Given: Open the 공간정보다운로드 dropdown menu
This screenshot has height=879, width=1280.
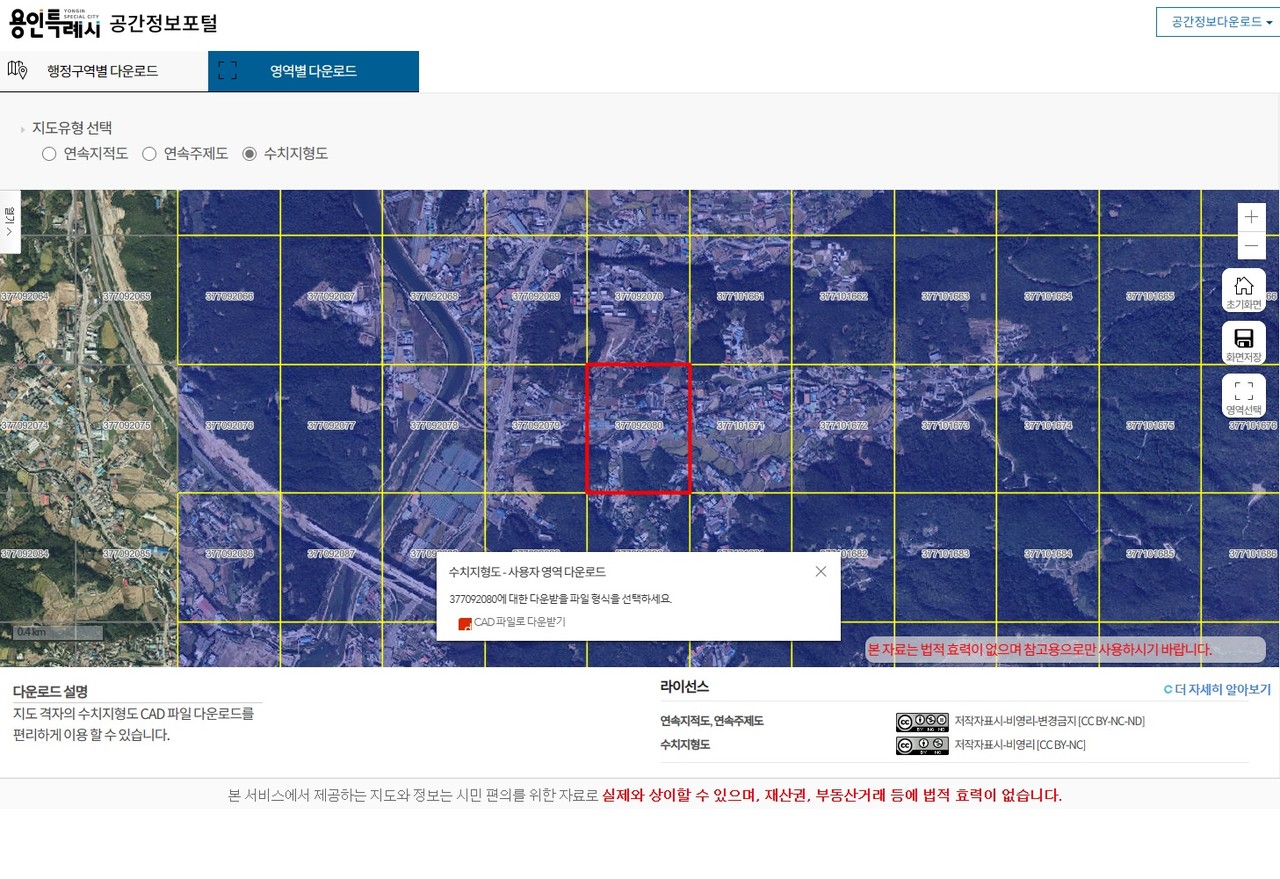Looking at the screenshot, I should coord(1217,22).
